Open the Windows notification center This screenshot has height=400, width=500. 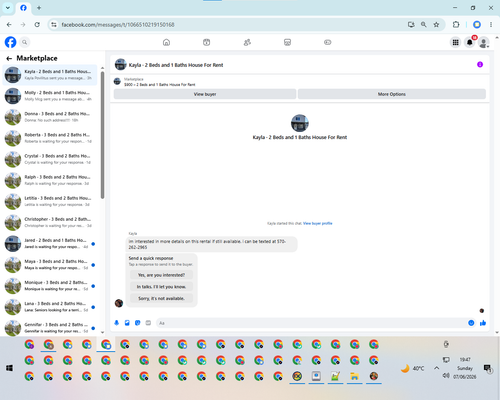pyautogui.click(x=488, y=368)
